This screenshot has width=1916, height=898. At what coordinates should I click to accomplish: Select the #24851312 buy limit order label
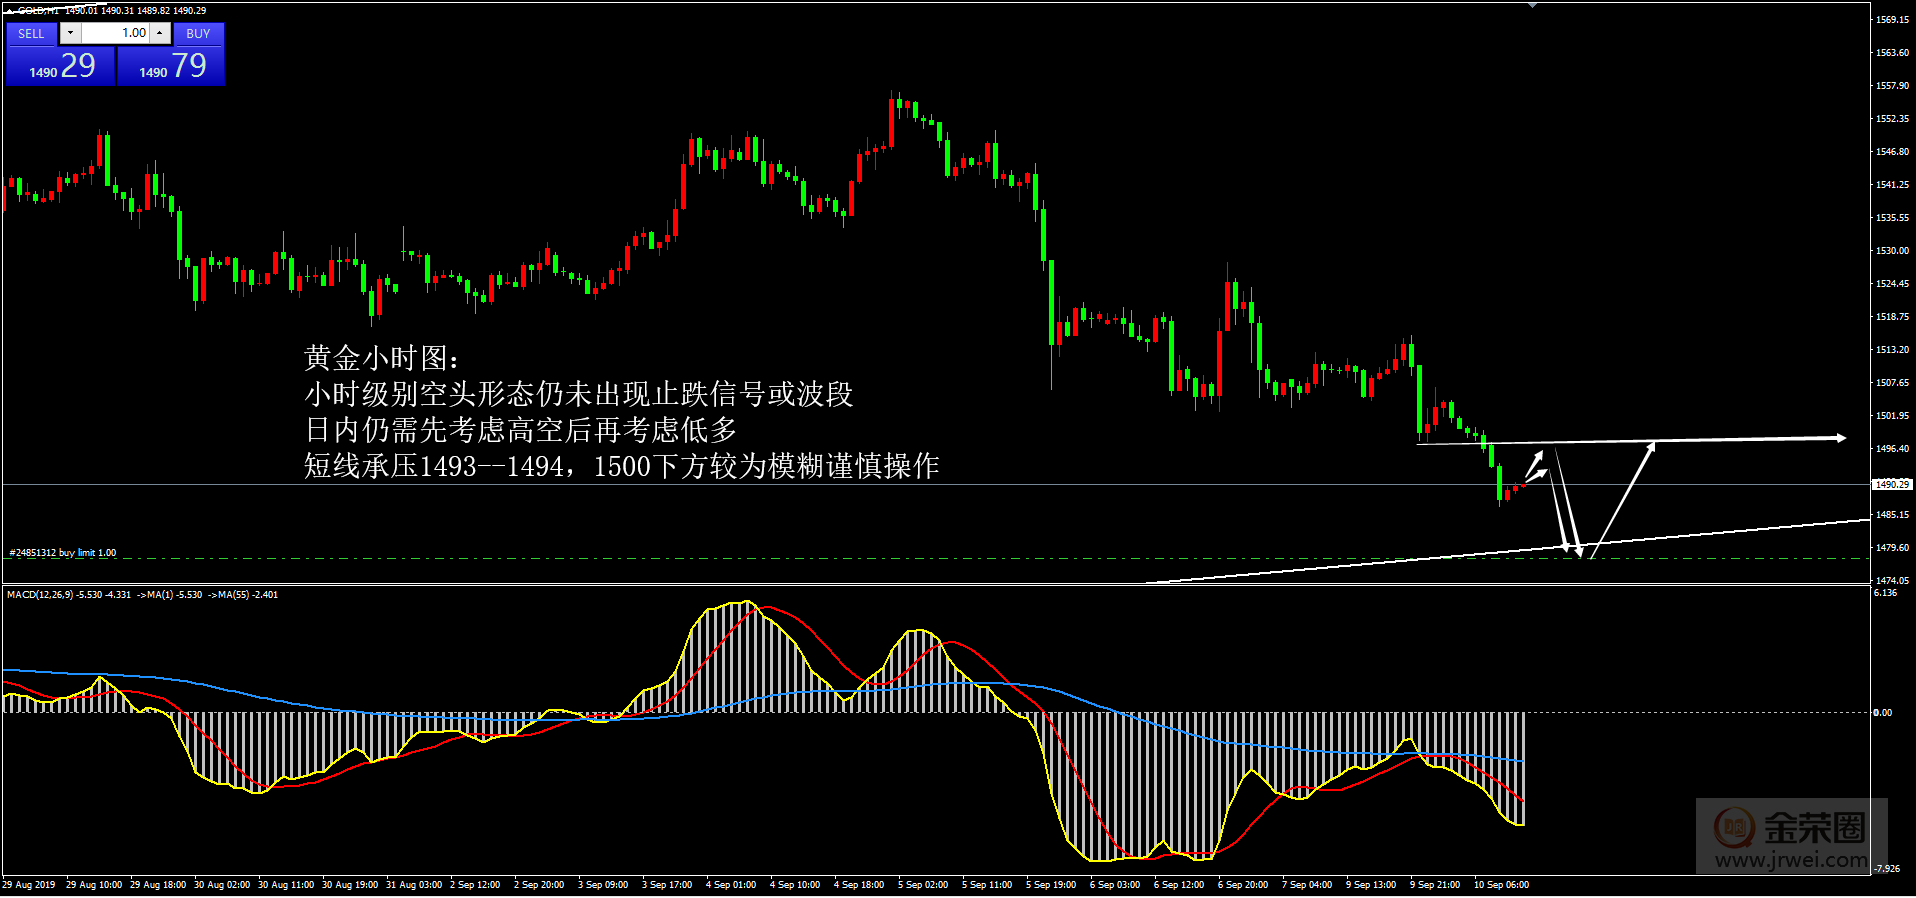click(x=62, y=552)
